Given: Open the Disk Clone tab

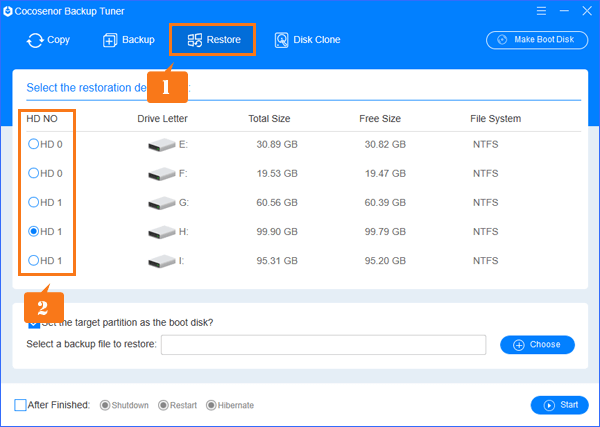Looking at the screenshot, I should pyautogui.click(x=307, y=40).
